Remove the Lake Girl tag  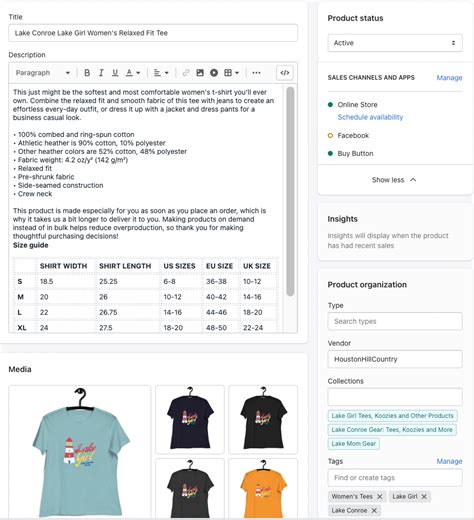click(x=424, y=496)
